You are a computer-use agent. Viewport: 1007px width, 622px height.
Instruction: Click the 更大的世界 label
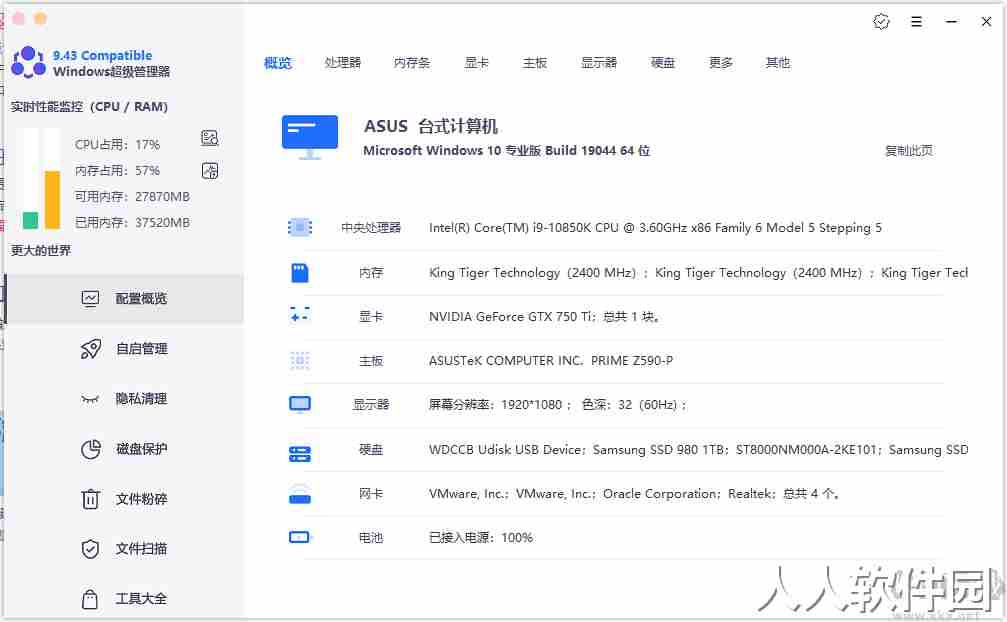pos(41,250)
